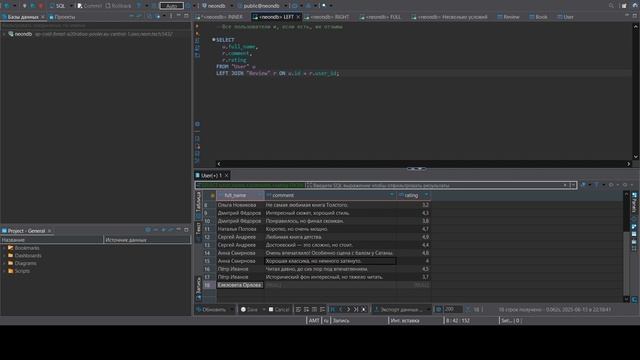Open the Review table tab
This screenshot has width=640, height=360.
coord(508,17)
